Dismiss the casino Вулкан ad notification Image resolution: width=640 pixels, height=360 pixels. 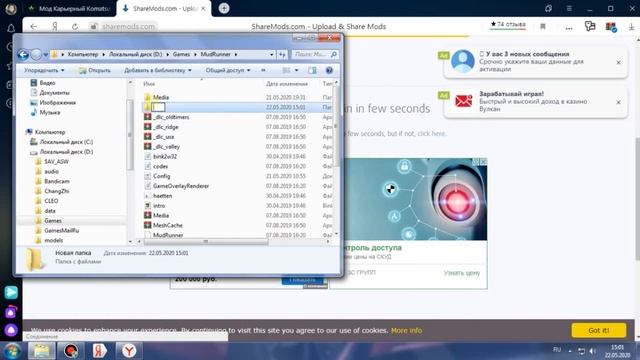(x=618, y=102)
